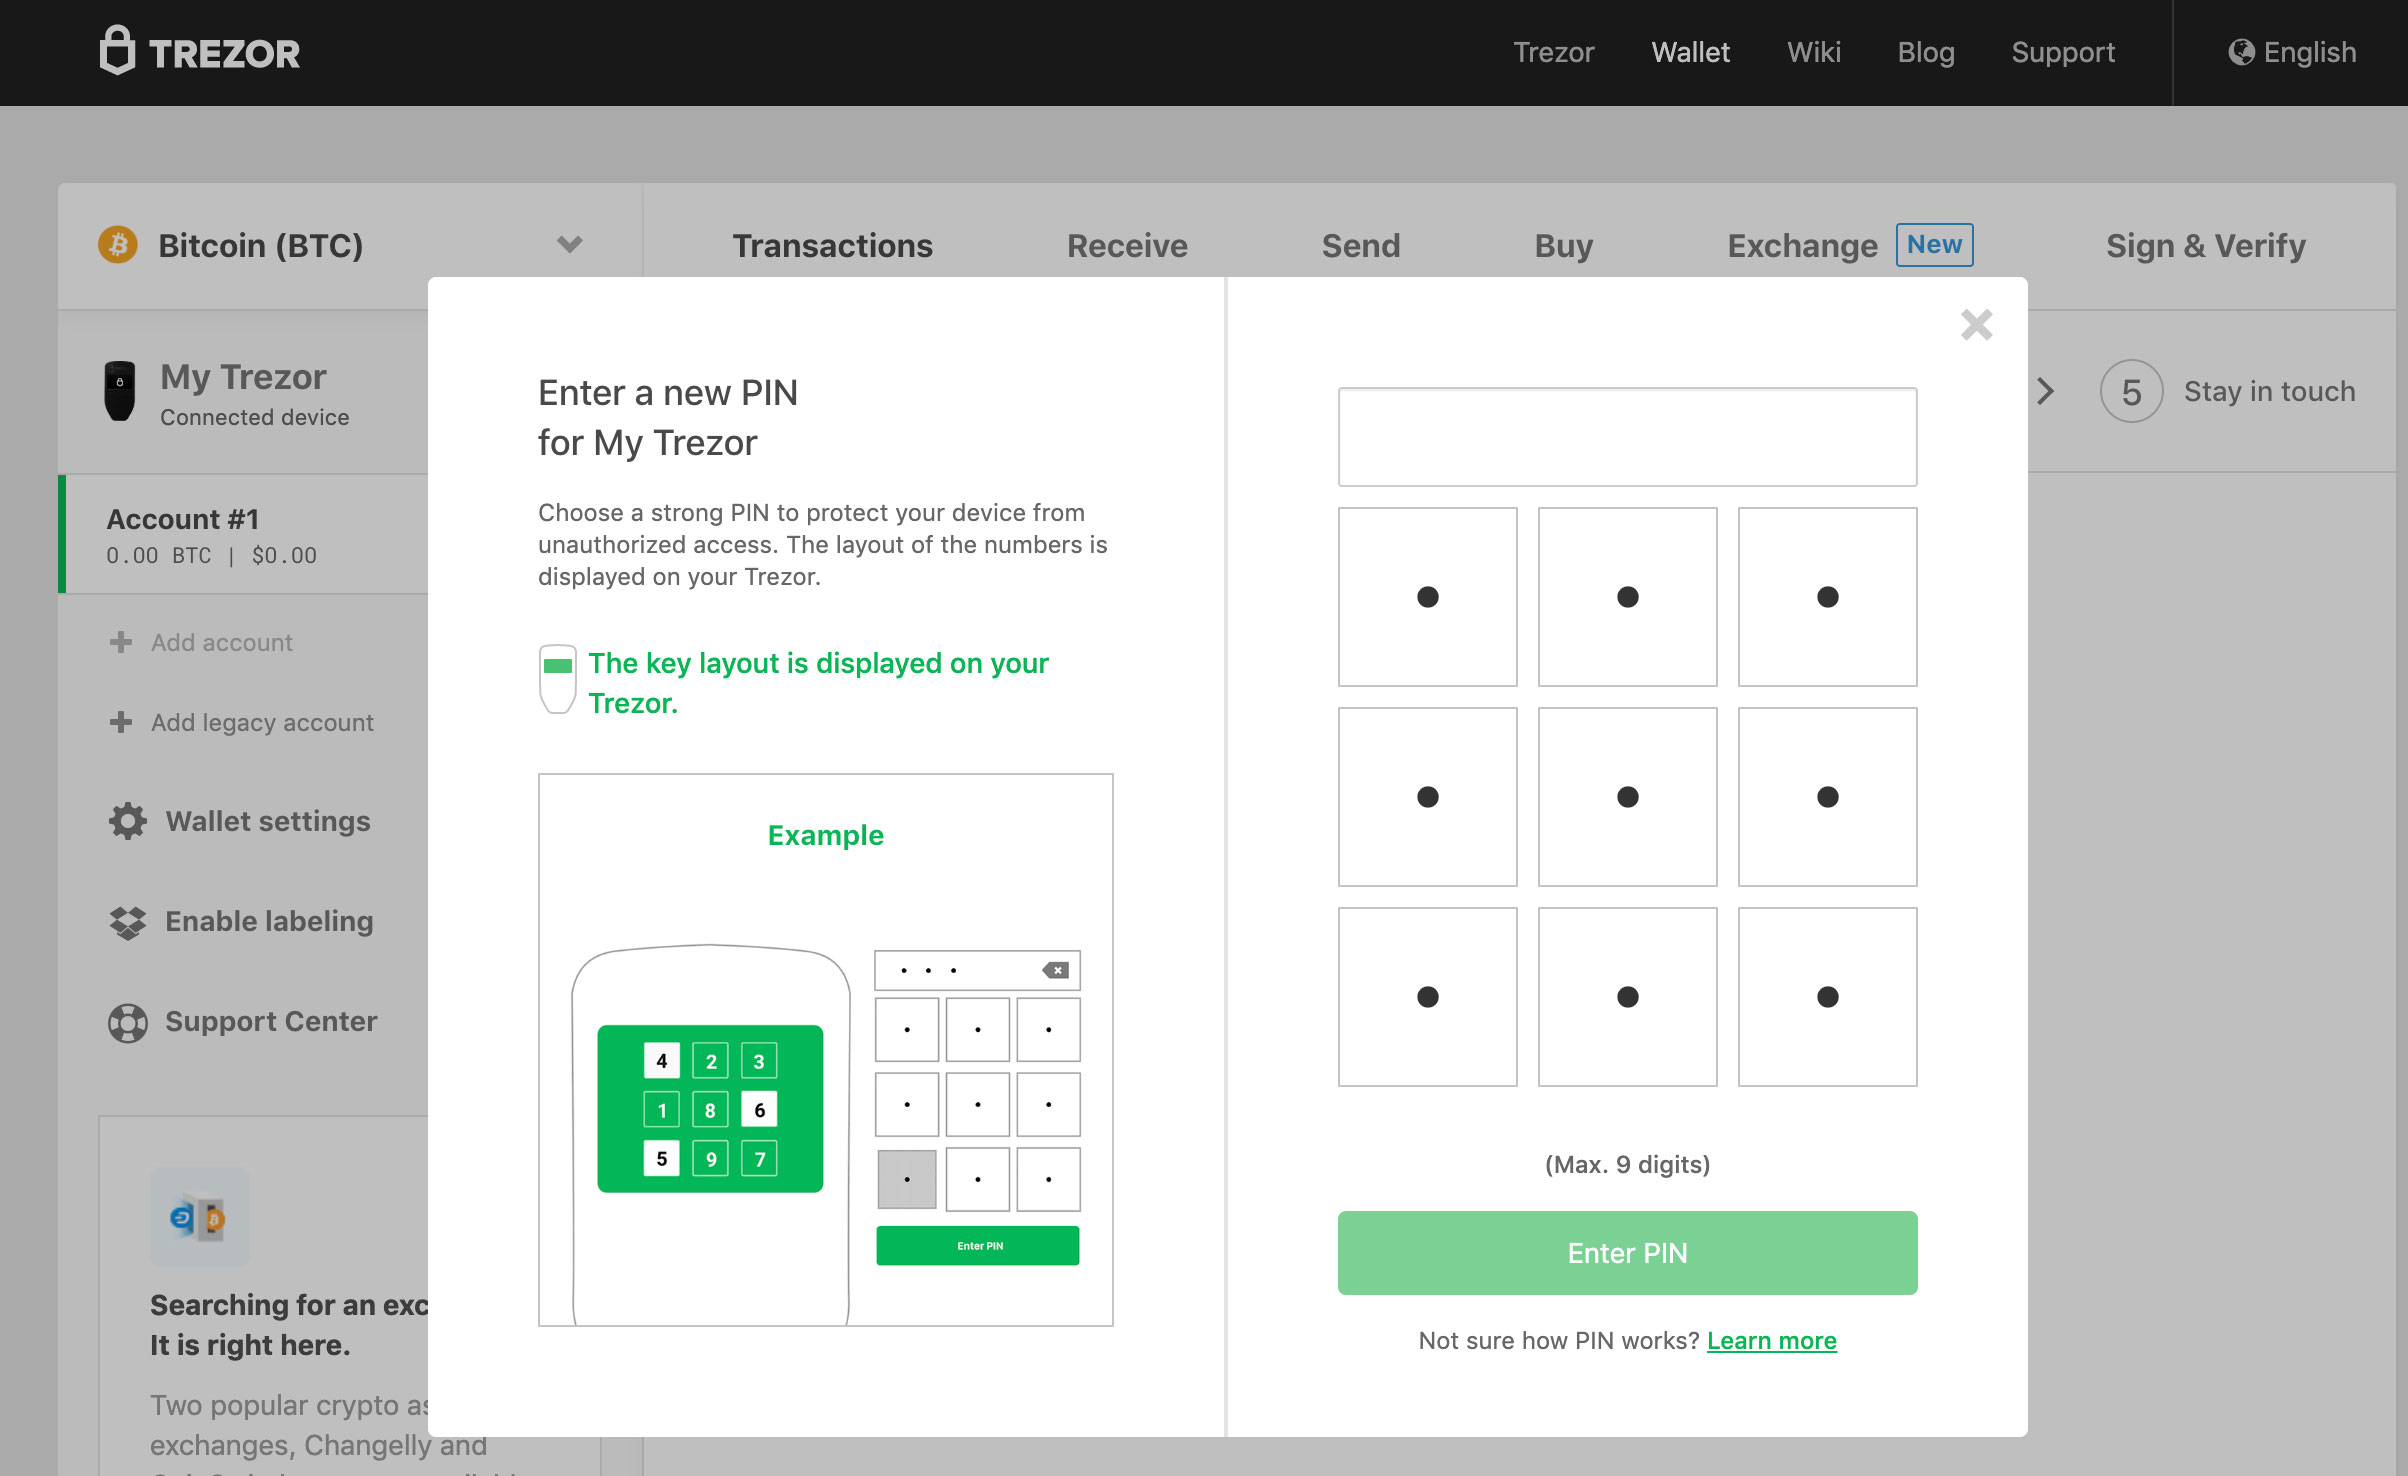Open the Wallet nav link
2408x1476 pixels.
[x=1690, y=52]
